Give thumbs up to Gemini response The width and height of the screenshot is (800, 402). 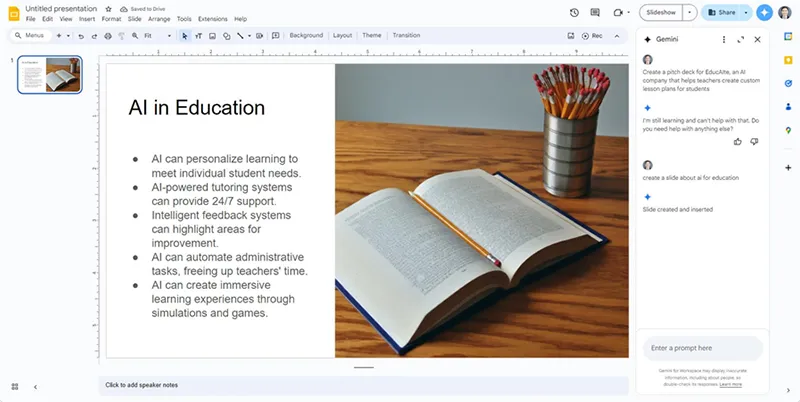click(738, 142)
